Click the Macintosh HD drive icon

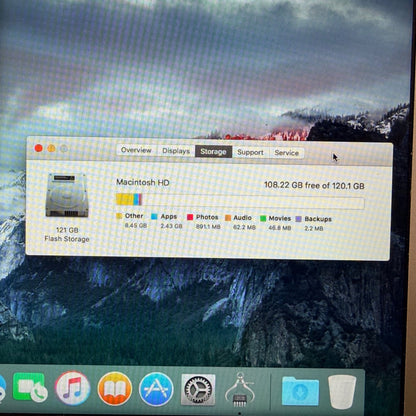[x=67, y=195]
